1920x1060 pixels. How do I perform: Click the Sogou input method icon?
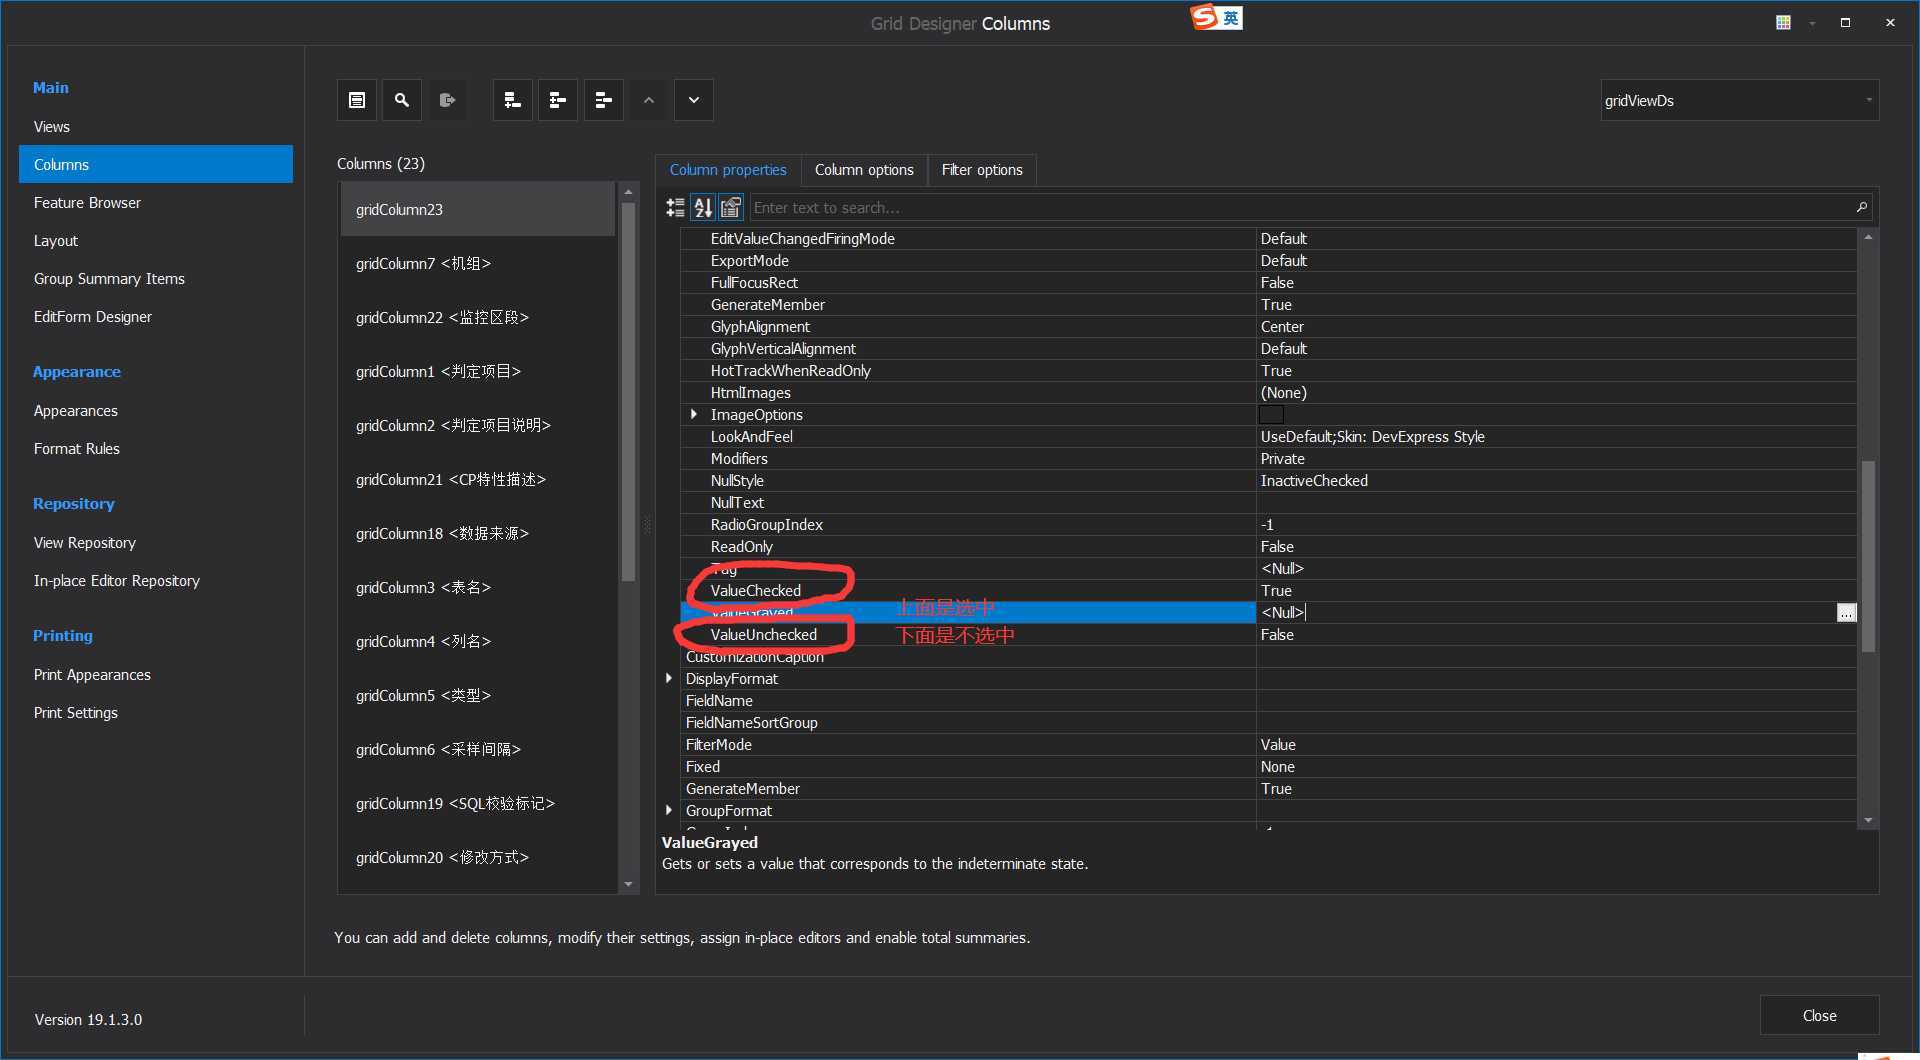coord(1216,17)
